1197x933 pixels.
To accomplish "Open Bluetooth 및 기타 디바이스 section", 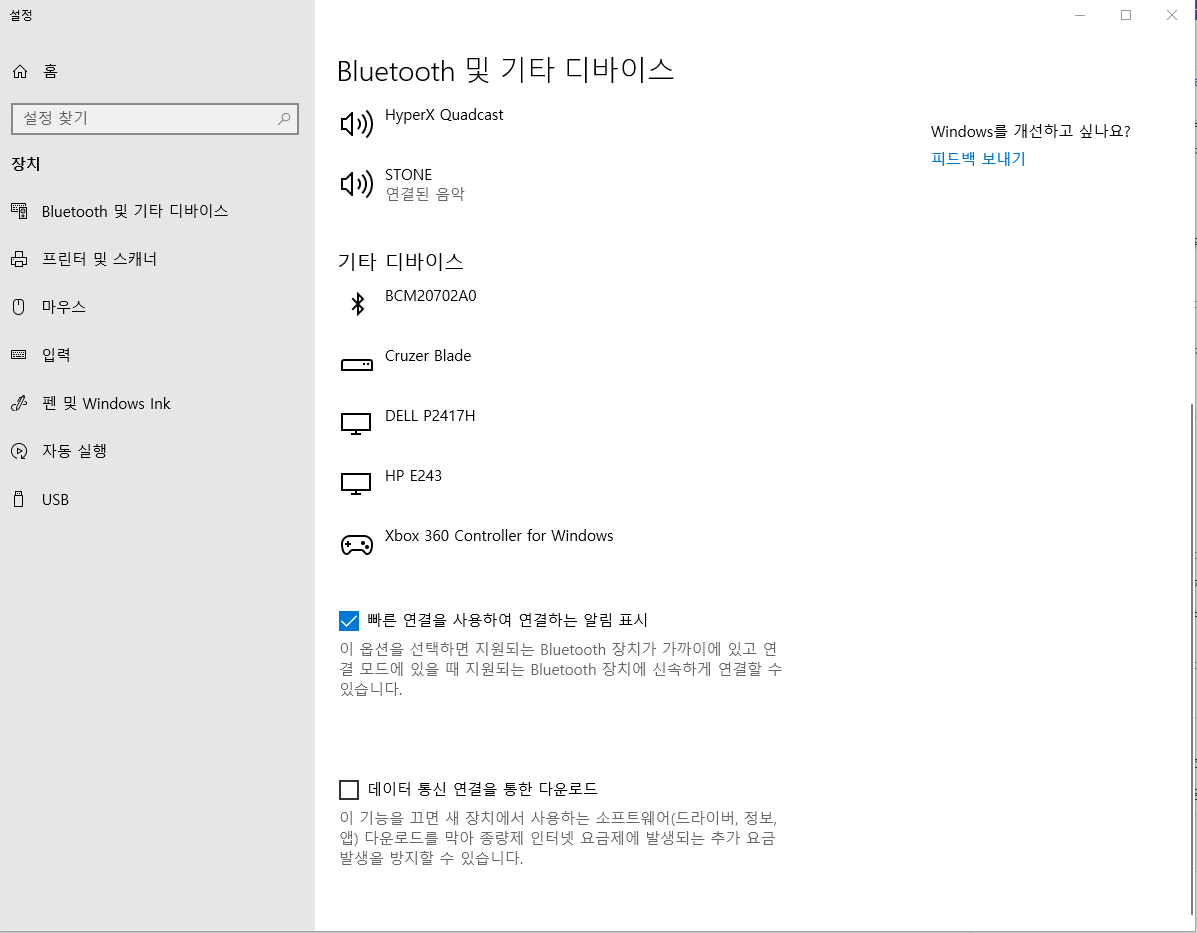I will pyautogui.click(x=134, y=211).
